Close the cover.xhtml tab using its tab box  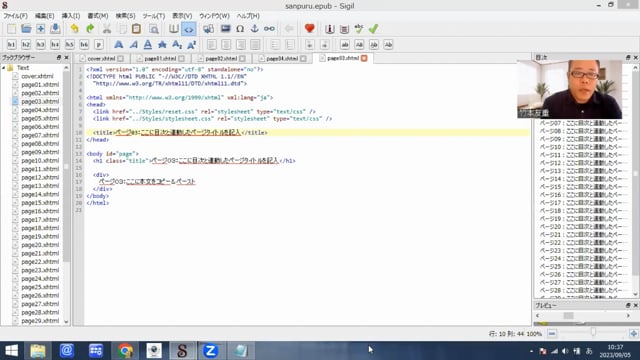click(x=120, y=59)
